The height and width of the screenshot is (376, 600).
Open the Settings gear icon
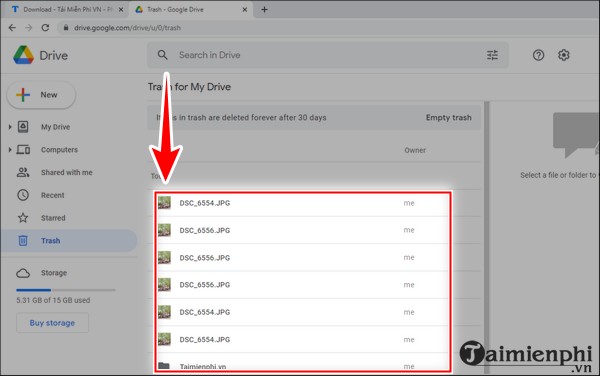click(563, 55)
